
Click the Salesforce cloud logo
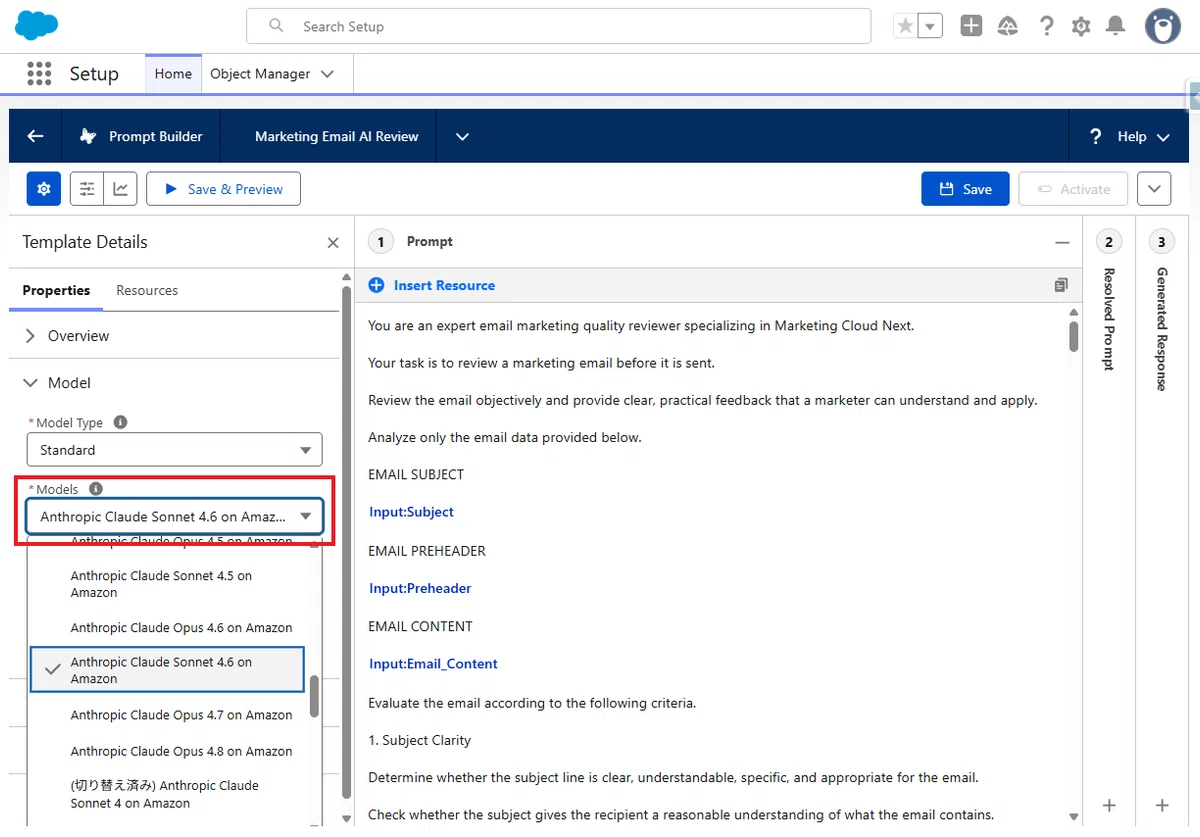click(37, 26)
